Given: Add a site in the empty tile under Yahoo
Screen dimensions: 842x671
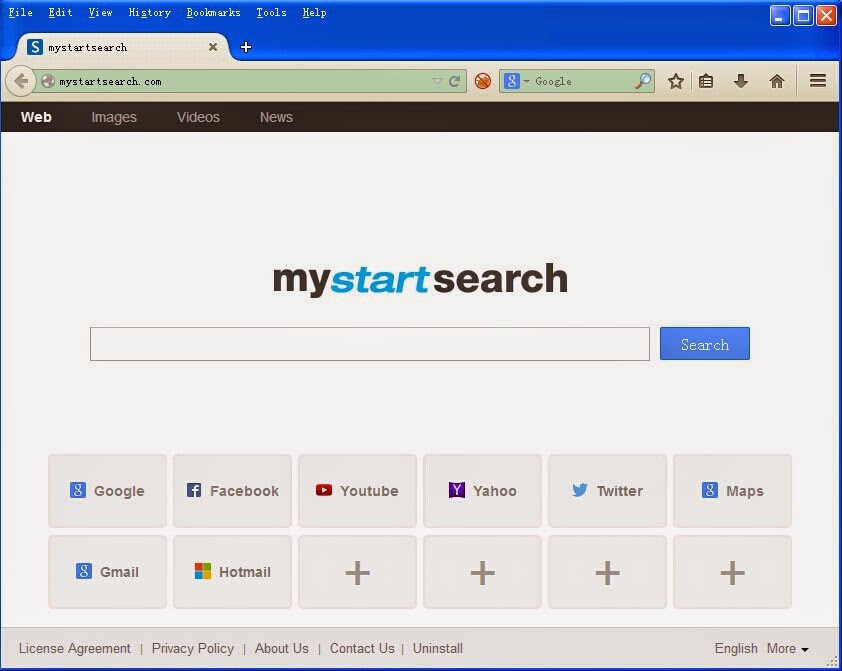Looking at the screenshot, I should [x=482, y=572].
